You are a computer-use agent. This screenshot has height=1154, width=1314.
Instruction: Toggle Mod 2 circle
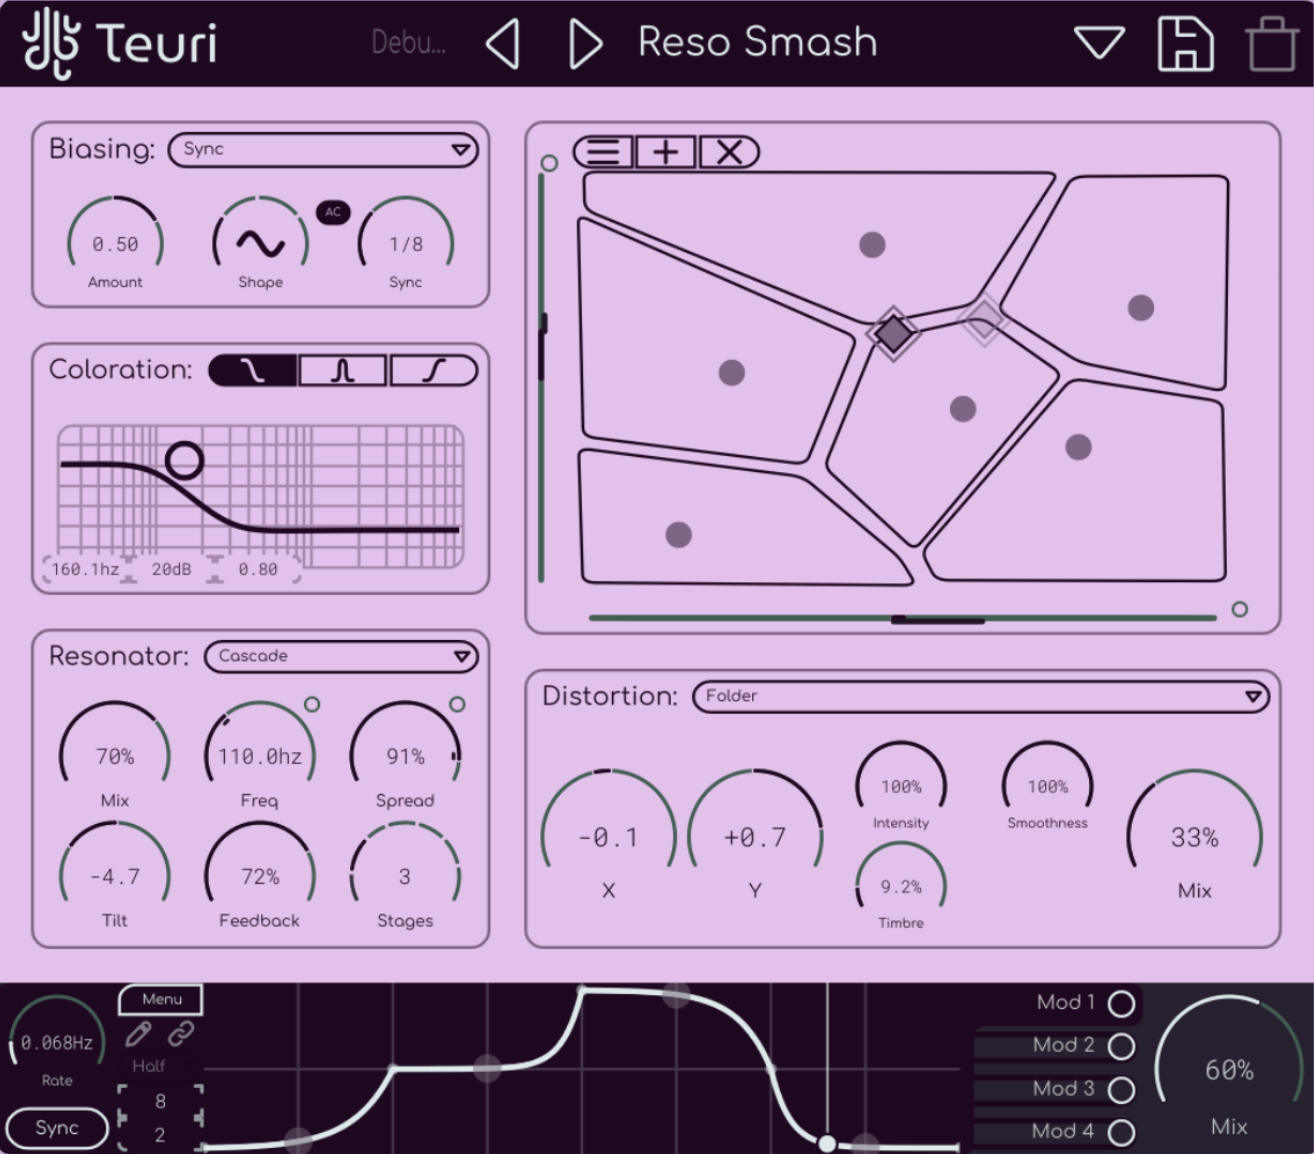pos(1121,1046)
